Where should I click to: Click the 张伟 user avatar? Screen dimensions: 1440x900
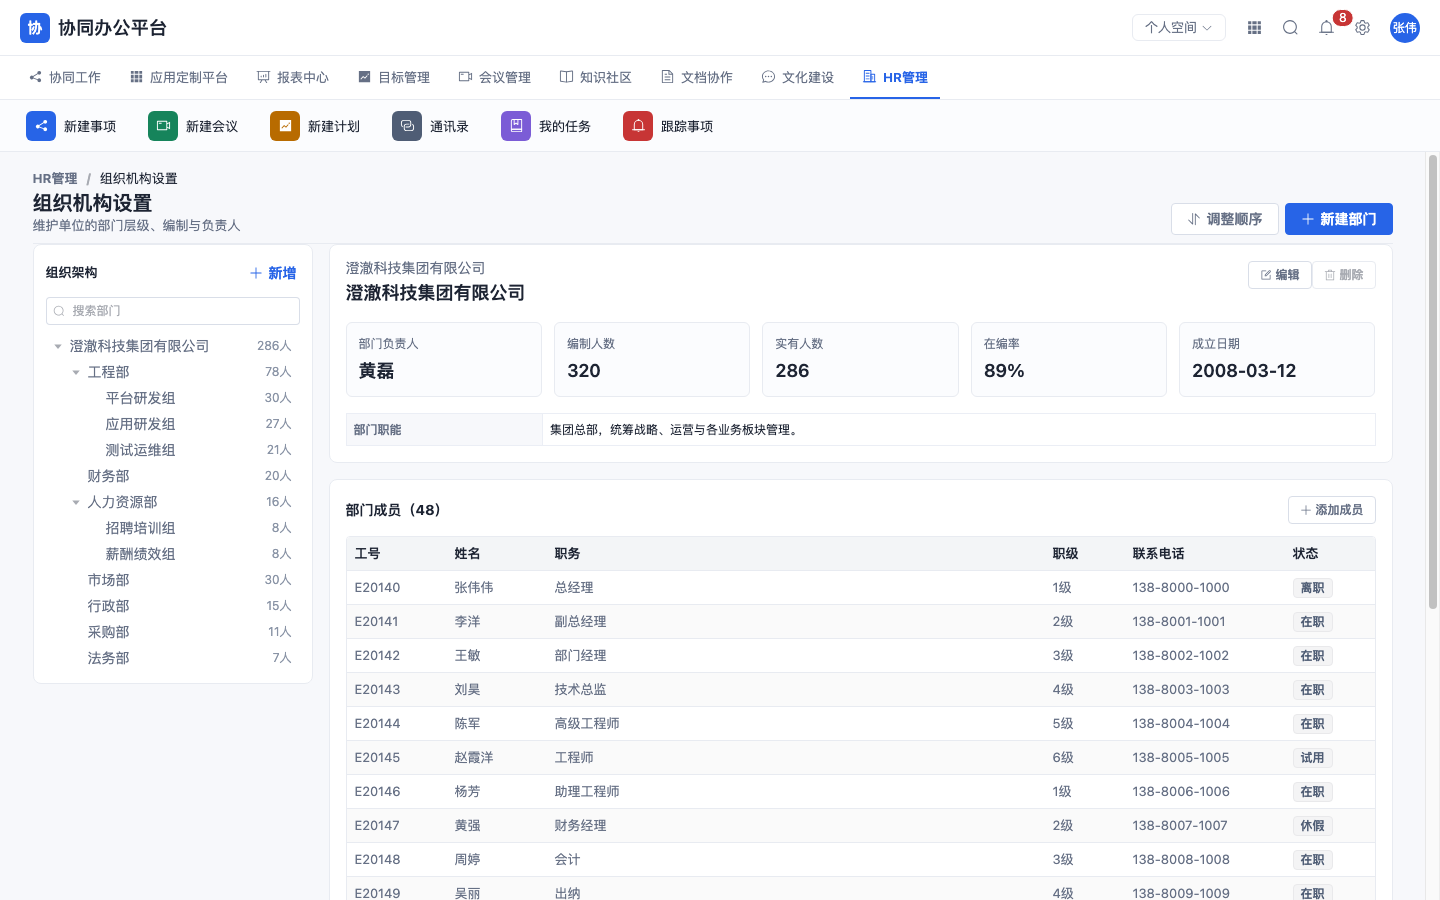1405,28
